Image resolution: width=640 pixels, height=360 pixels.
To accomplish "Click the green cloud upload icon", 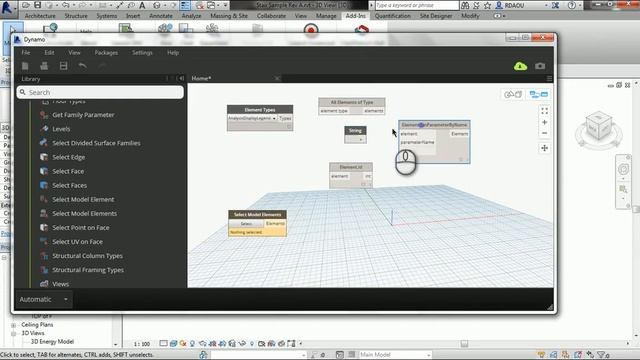I will [520, 66].
